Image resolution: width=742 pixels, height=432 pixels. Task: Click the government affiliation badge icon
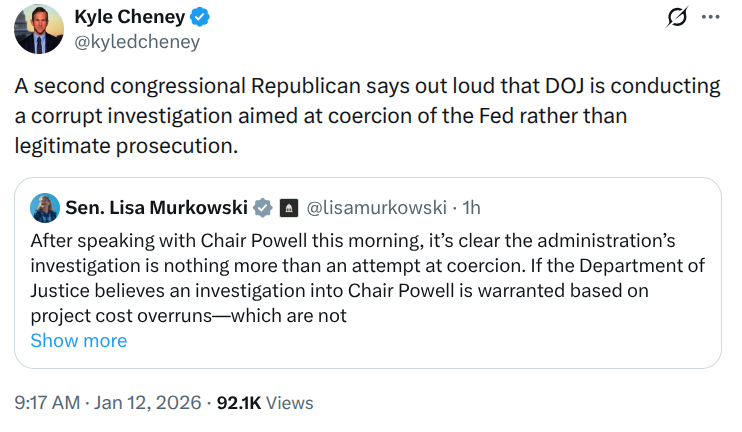coord(287,208)
